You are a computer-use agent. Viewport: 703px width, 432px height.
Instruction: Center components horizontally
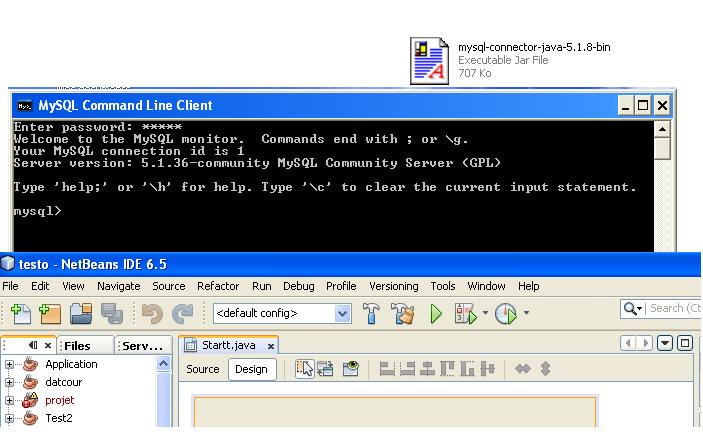(427, 369)
